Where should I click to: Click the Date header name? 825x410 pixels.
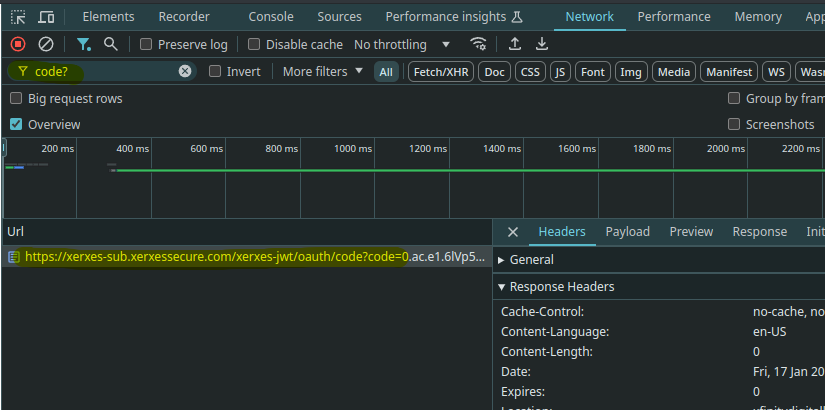pyautogui.click(x=516, y=372)
